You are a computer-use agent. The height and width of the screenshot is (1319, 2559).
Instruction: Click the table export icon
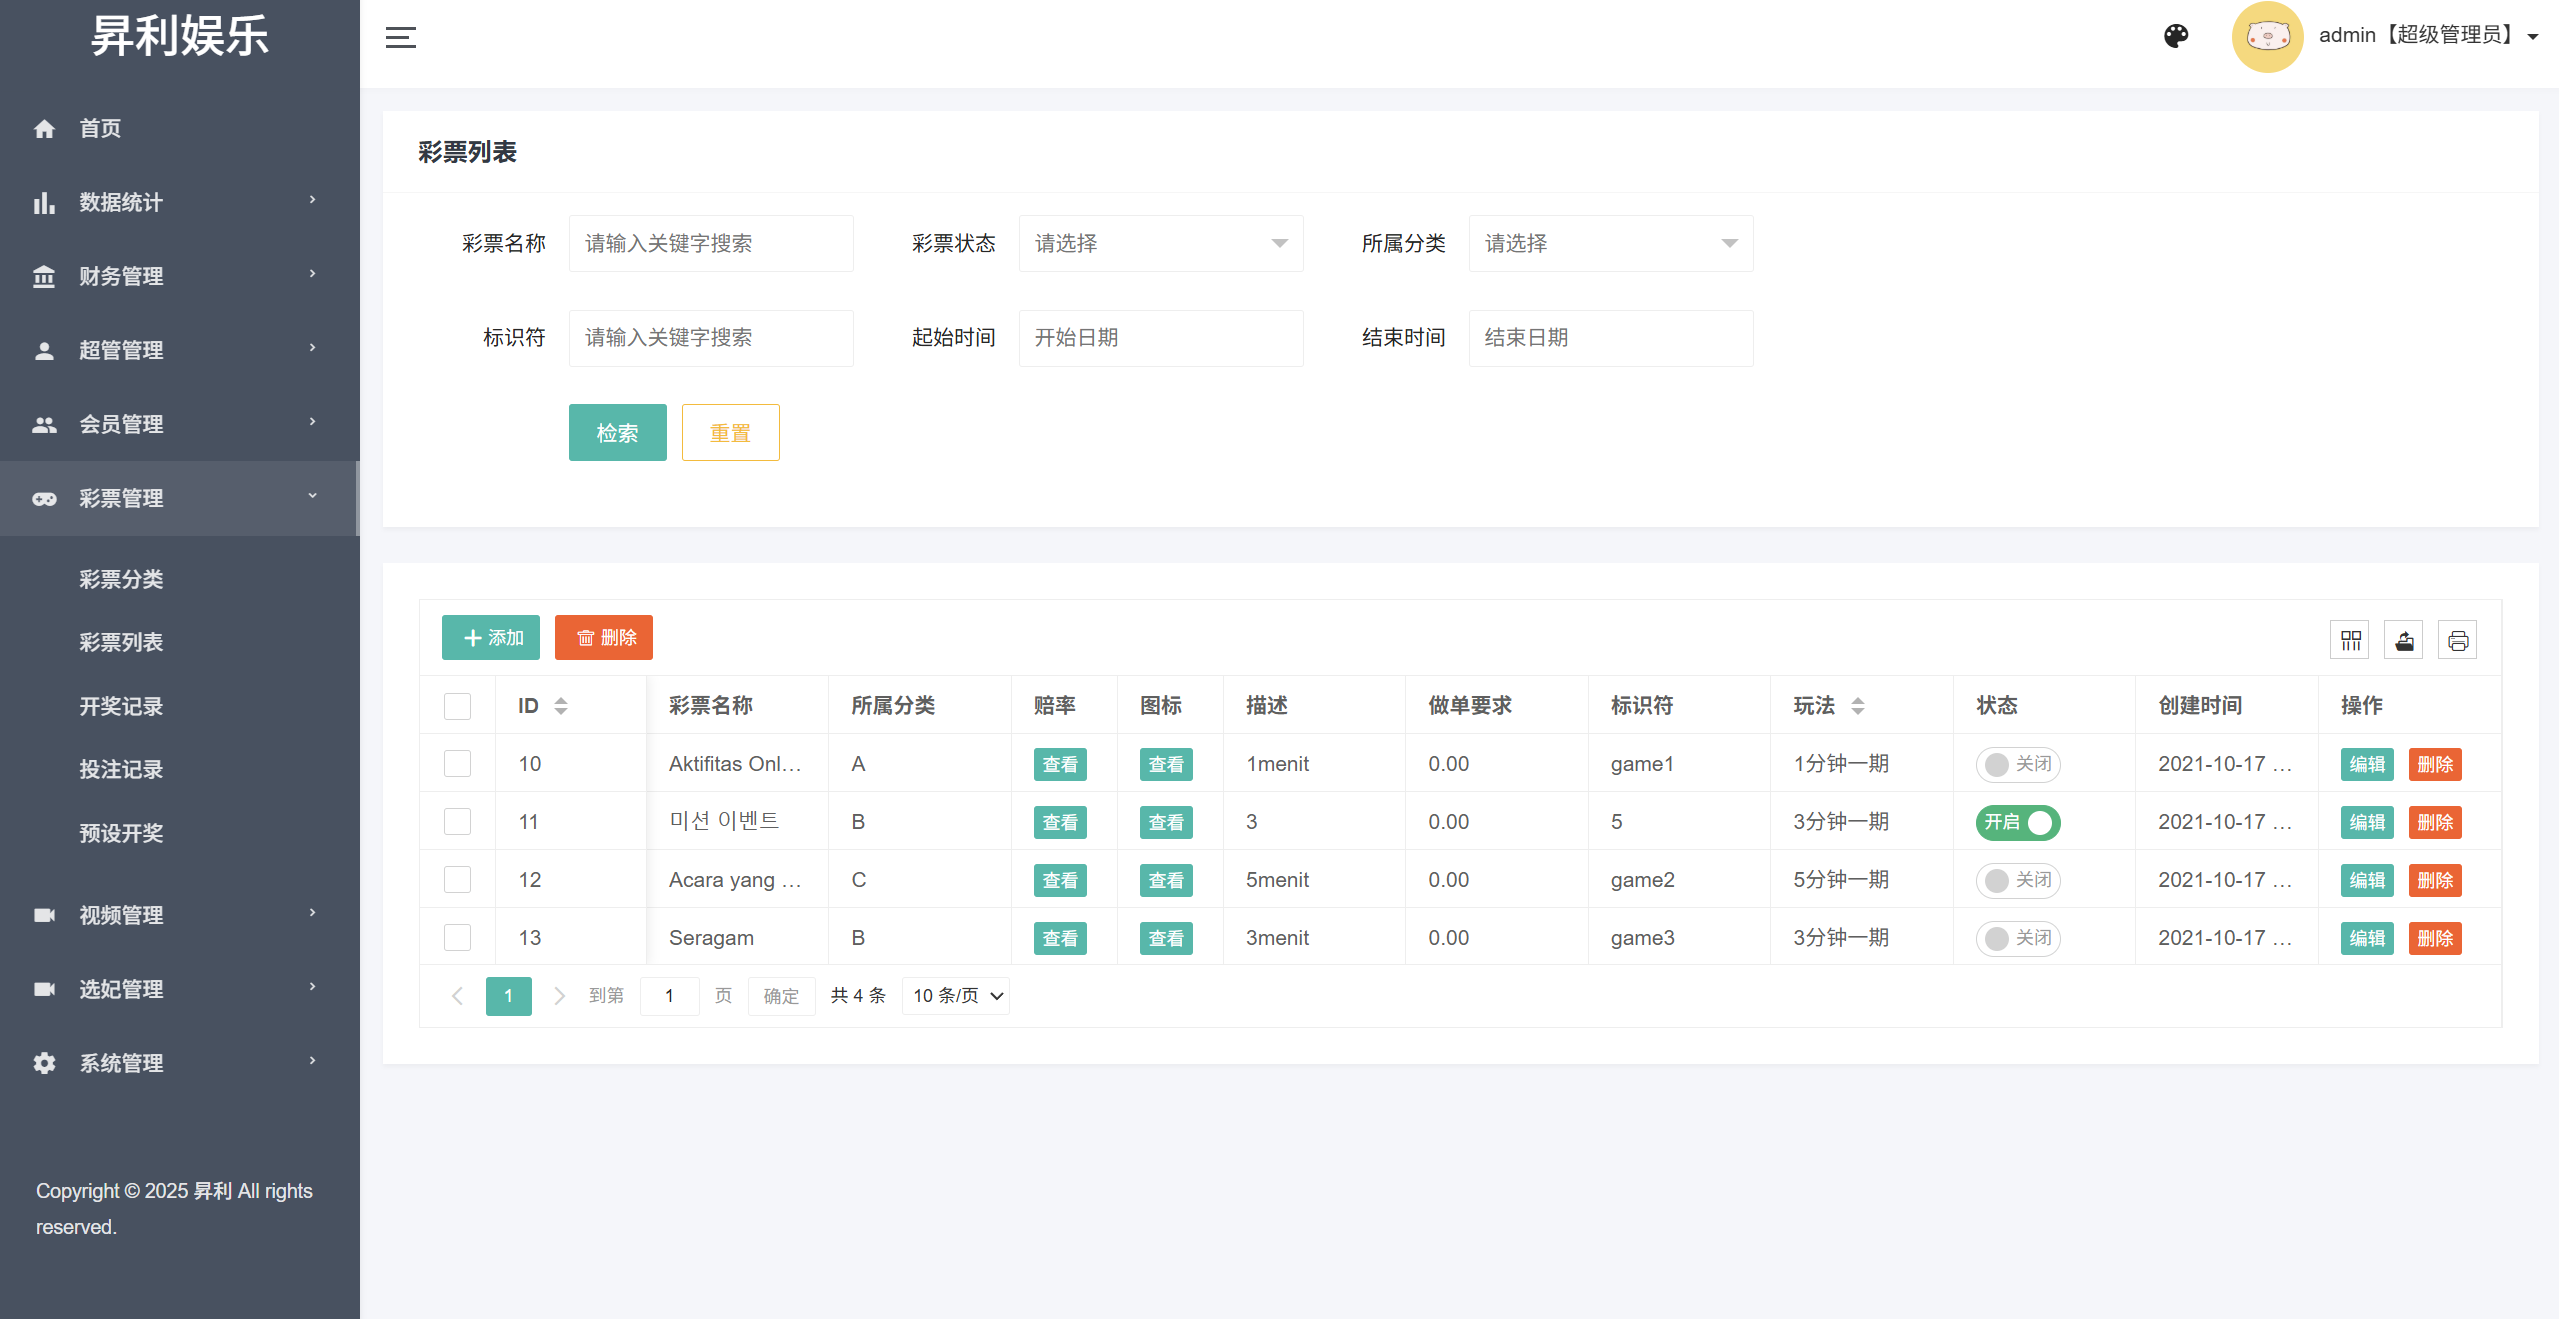[2404, 640]
